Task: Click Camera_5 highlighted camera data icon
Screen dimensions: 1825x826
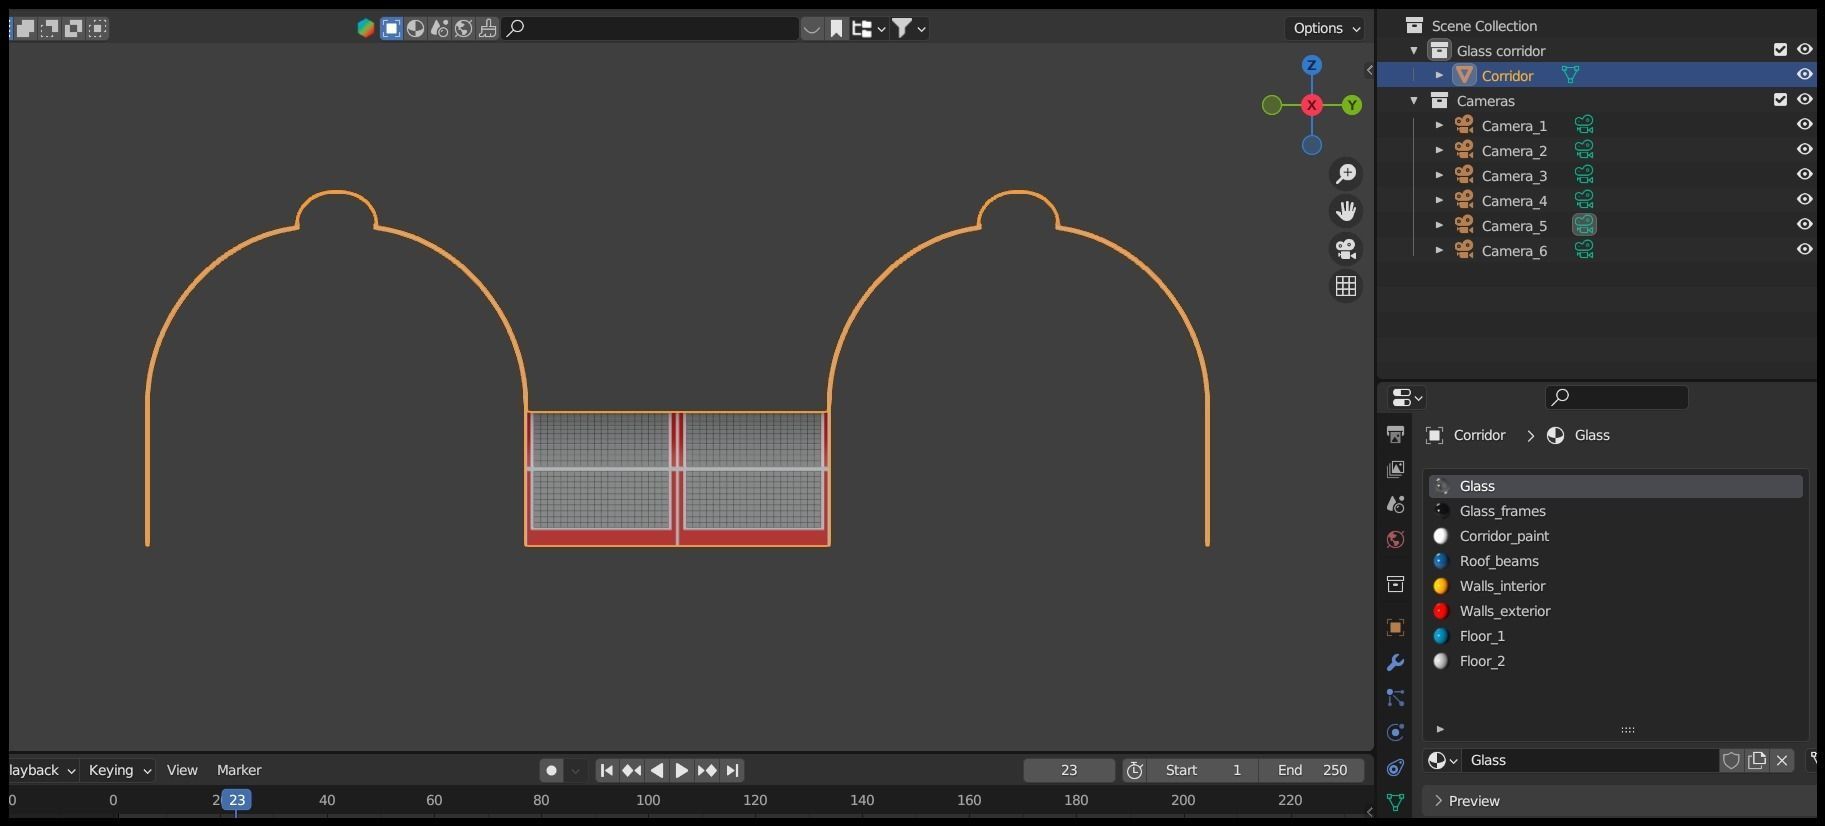Action: tap(1584, 225)
